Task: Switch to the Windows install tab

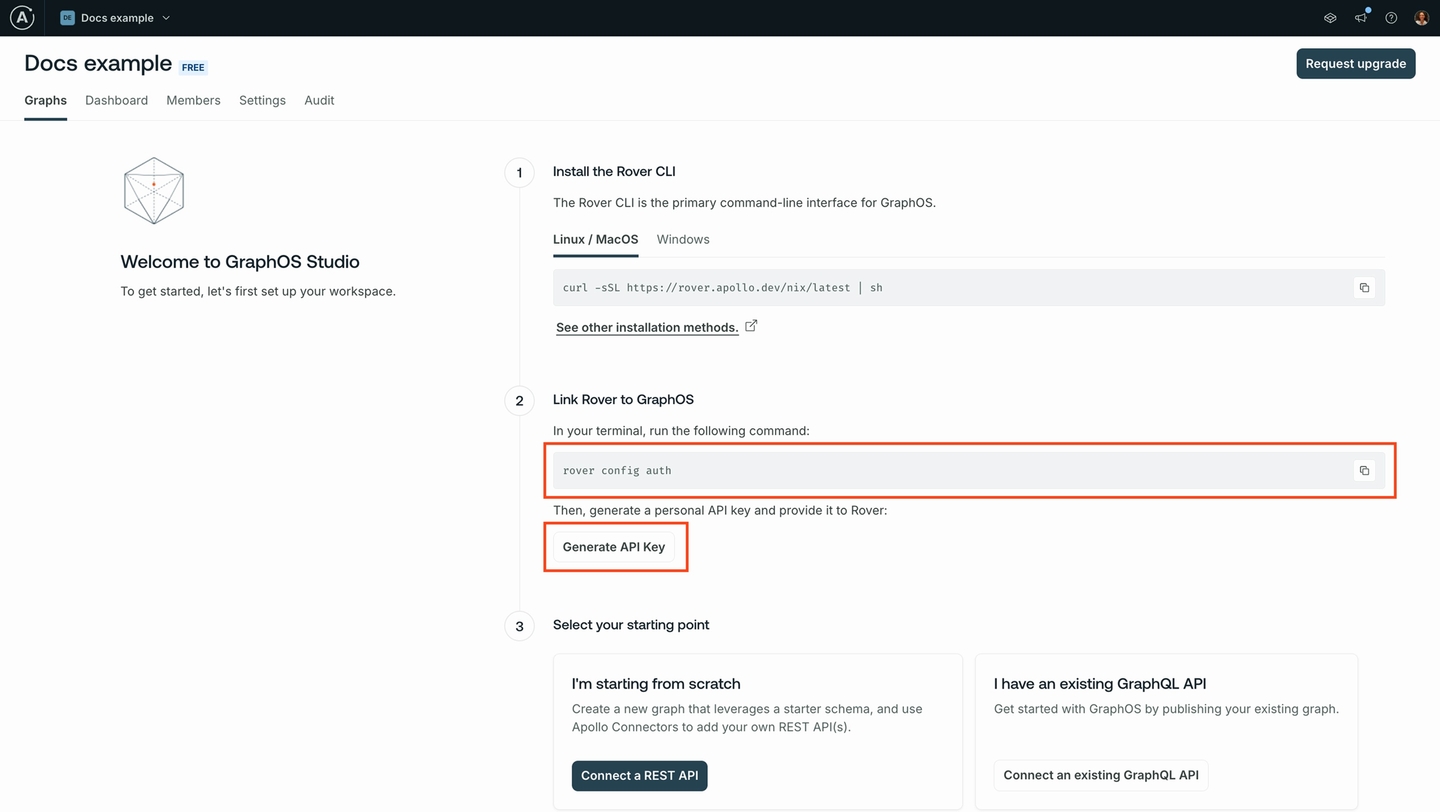Action: point(682,239)
